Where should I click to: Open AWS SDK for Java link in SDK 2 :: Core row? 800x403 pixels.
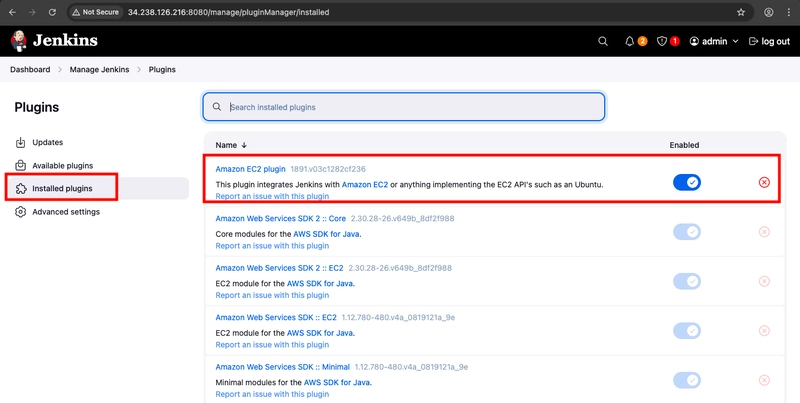pyautogui.click(x=327, y=234)
